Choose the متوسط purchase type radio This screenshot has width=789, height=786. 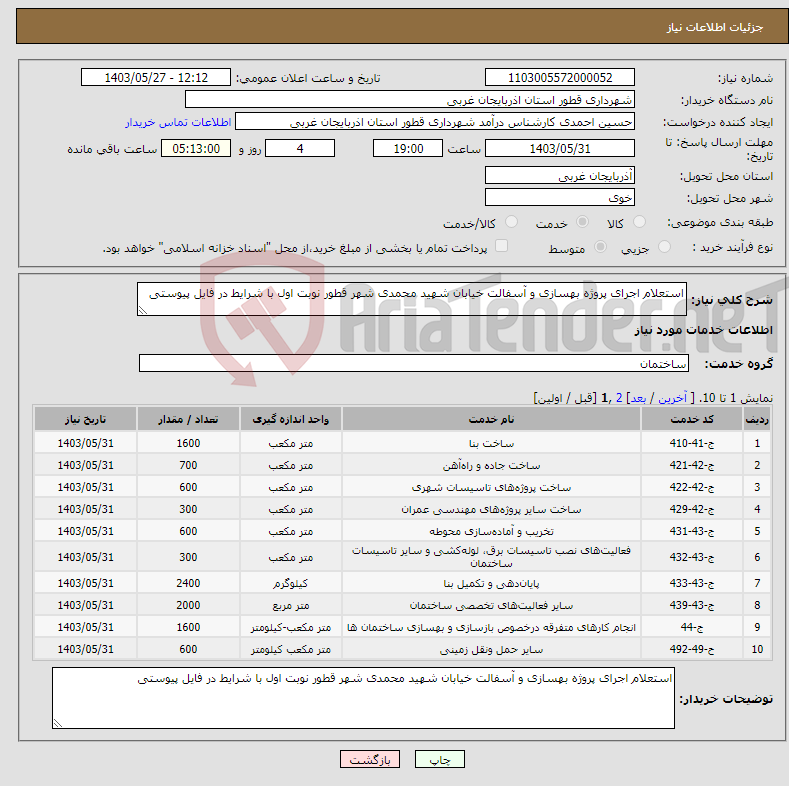pyautogui.click(x=600, y=247)
